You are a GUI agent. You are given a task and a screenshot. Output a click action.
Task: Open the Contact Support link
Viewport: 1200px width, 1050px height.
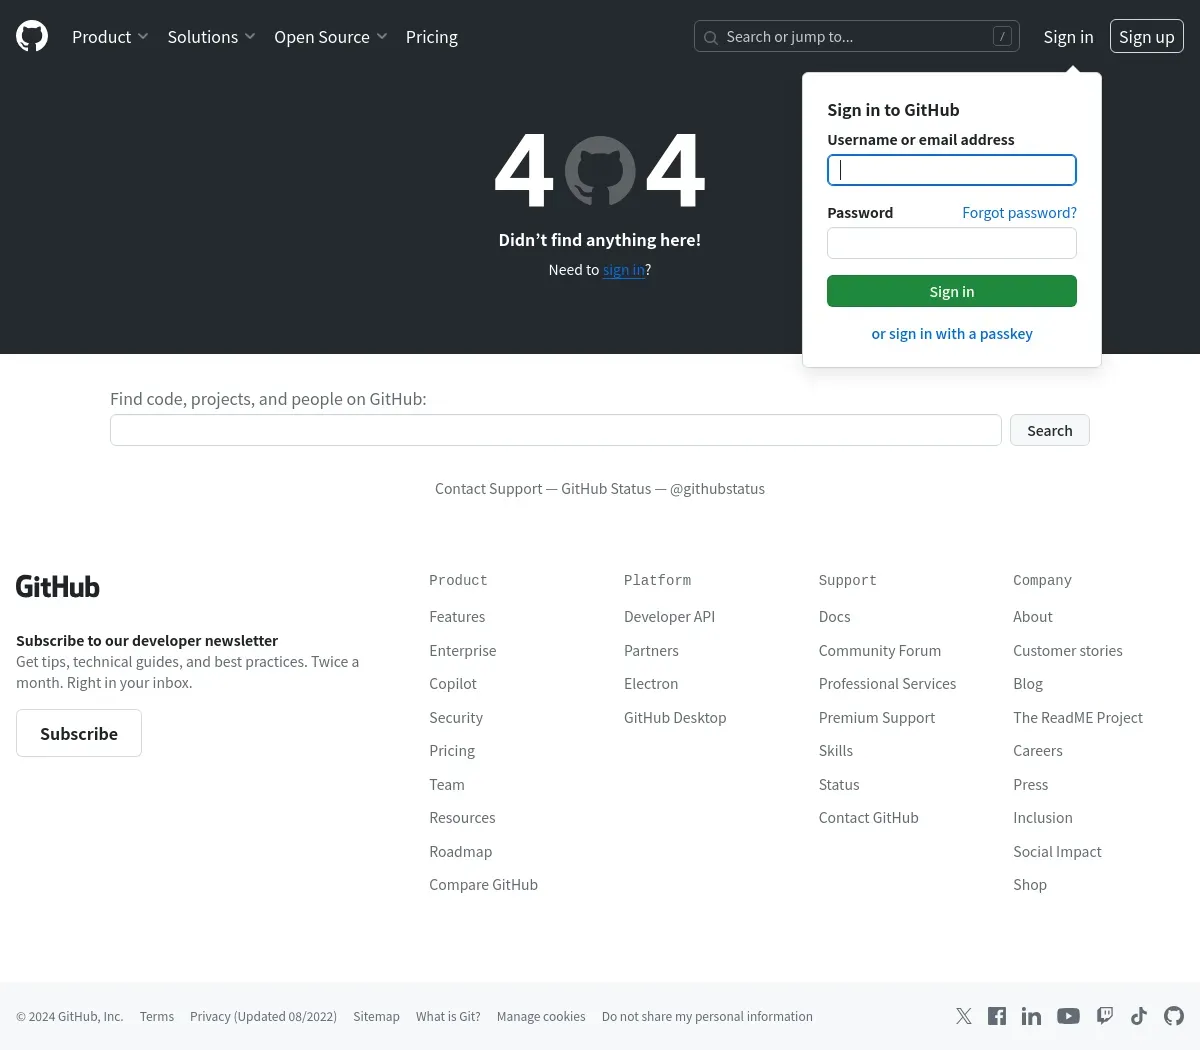click(x=488, y=489)
